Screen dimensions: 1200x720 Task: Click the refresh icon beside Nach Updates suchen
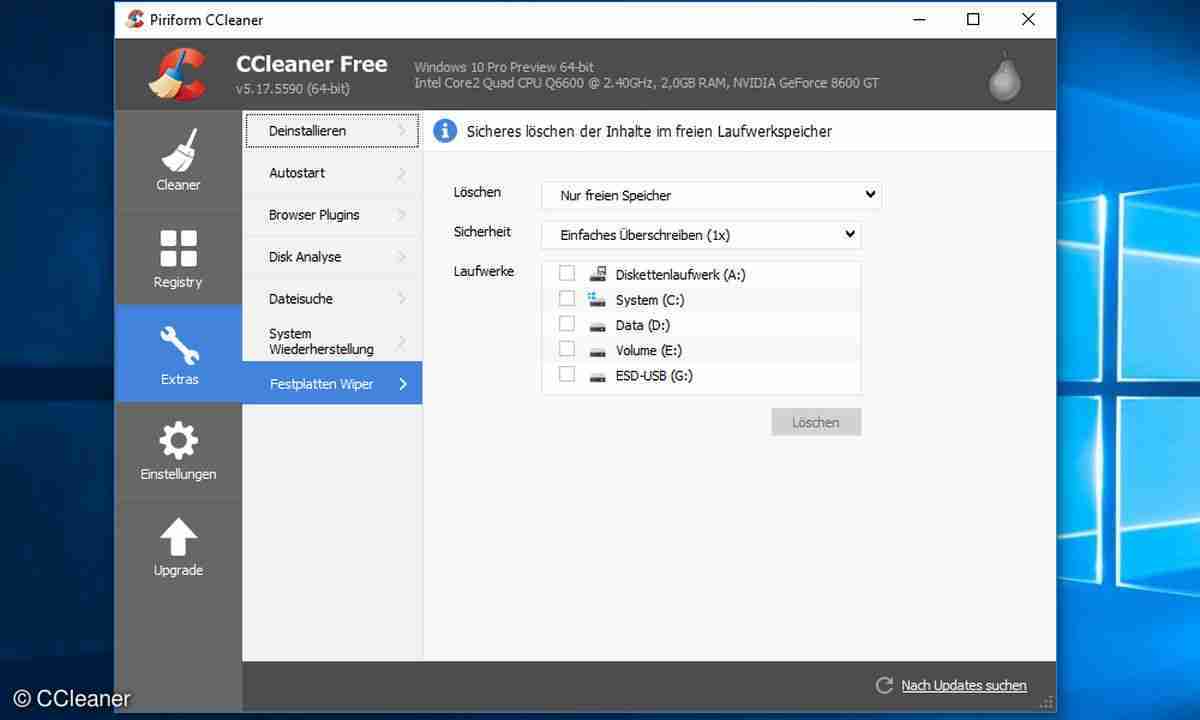(x=884, y=685)
